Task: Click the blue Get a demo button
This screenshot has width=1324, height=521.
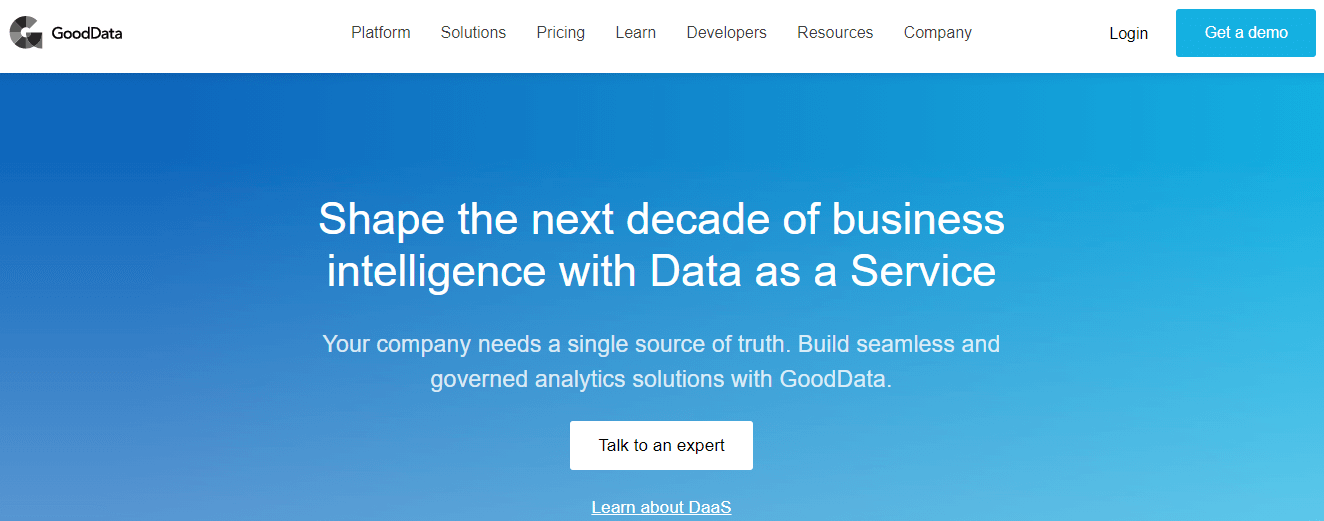Action: click(1246, 33)
